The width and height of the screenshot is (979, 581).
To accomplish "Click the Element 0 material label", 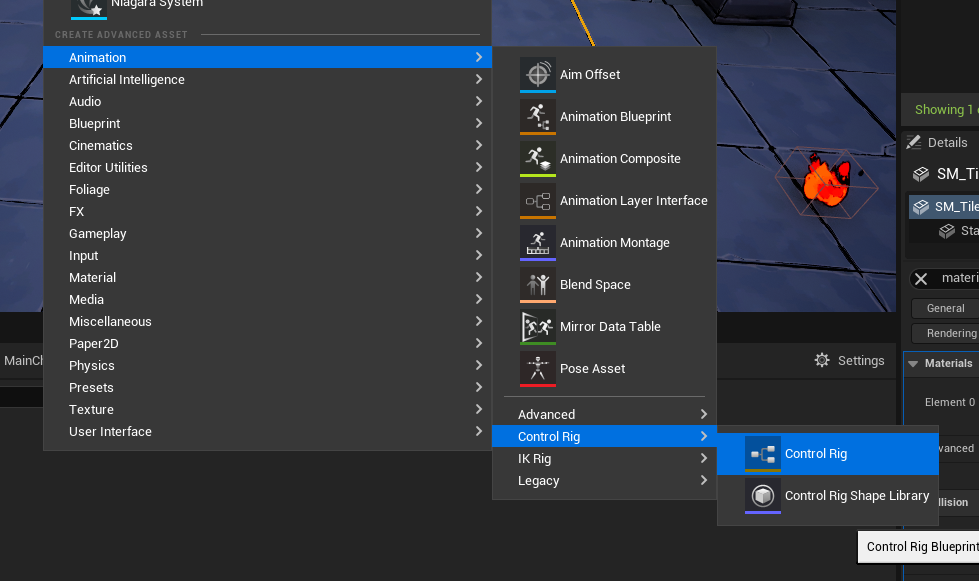I will tap(950, 403).
